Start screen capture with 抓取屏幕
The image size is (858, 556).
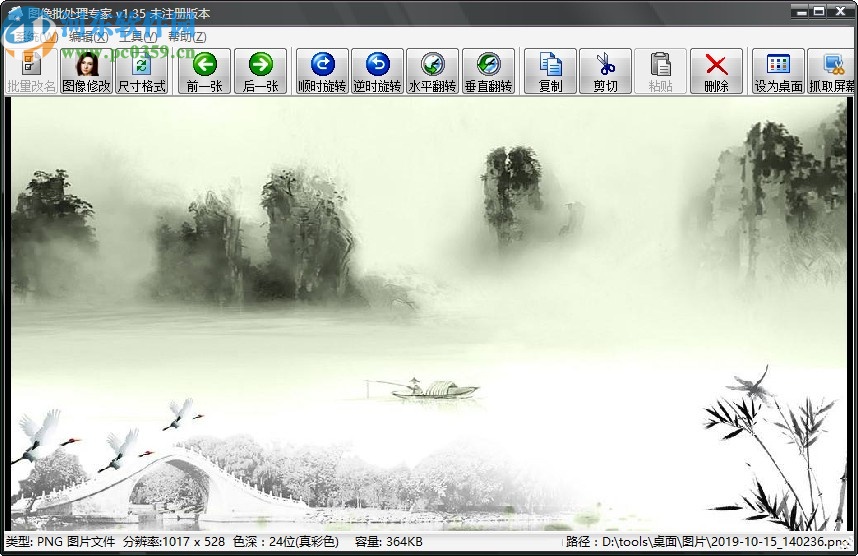(832, 71)
